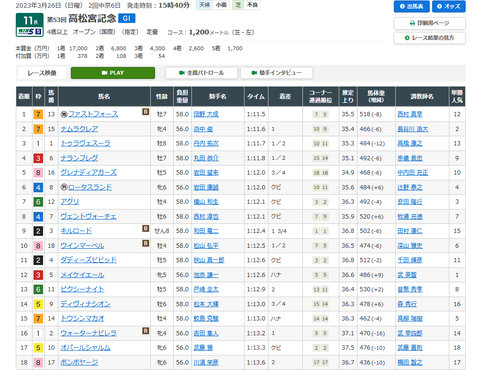Open jockey link 秋山 真一郎
The height and width of the screenshot is (376, 480).
pos(209,260)
